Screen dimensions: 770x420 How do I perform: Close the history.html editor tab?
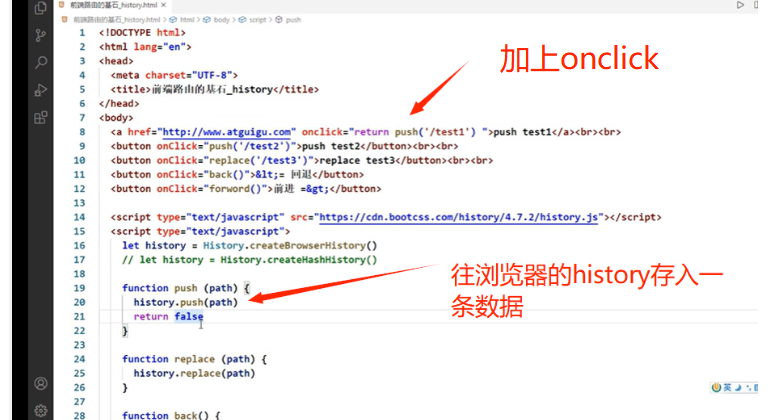coord(164,5)
